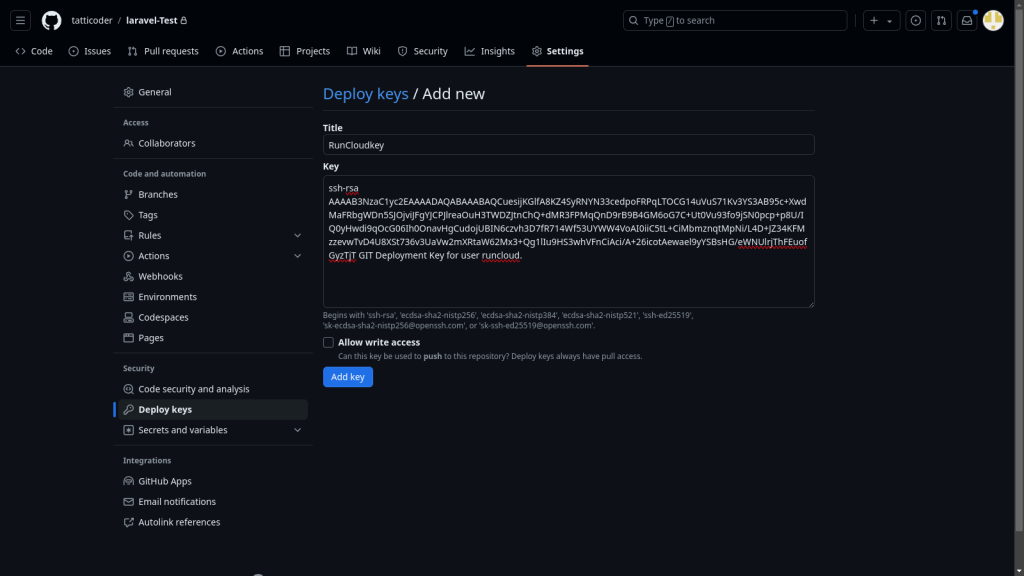The height and width of the screenshot is (576, 1024).
Task: Follow the Deploy keys breadcrumb link
Action: coord(365,93)
